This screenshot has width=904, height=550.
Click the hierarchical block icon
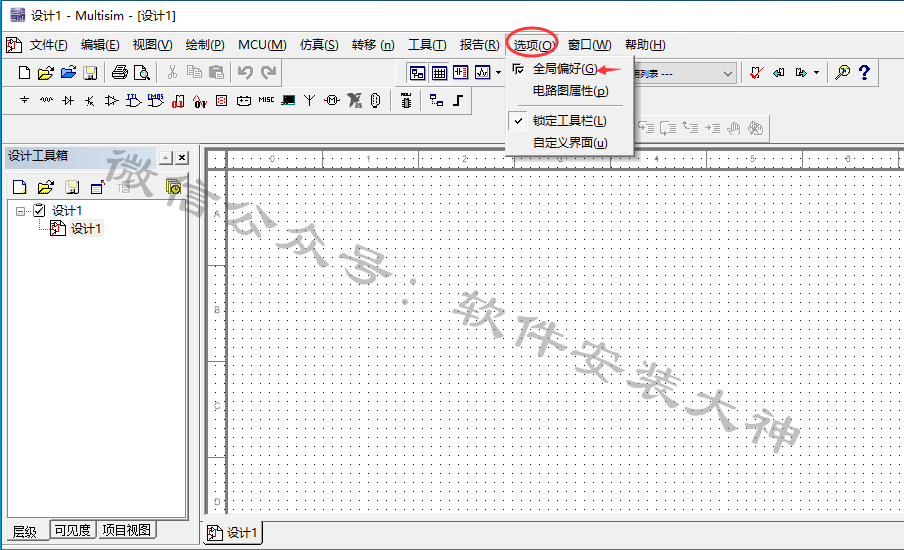[x=436, y=100]
